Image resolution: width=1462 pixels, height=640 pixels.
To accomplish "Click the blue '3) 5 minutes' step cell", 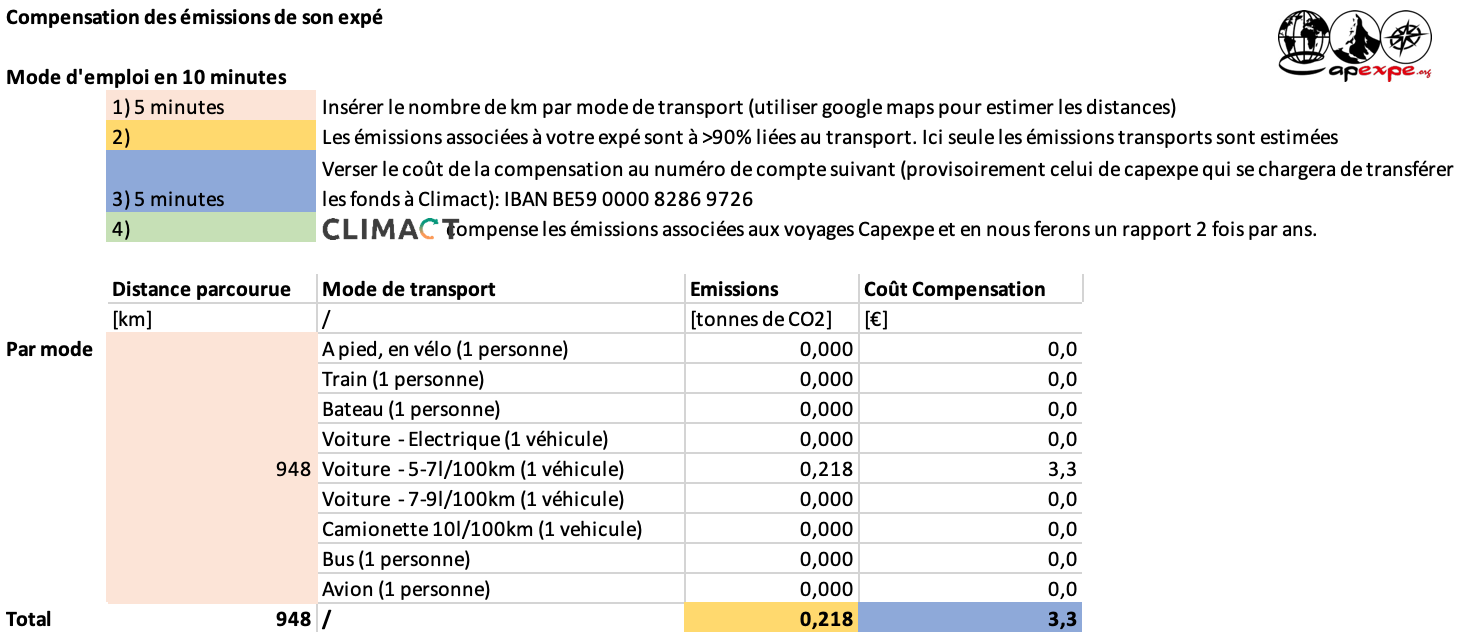I will point(211,182).
